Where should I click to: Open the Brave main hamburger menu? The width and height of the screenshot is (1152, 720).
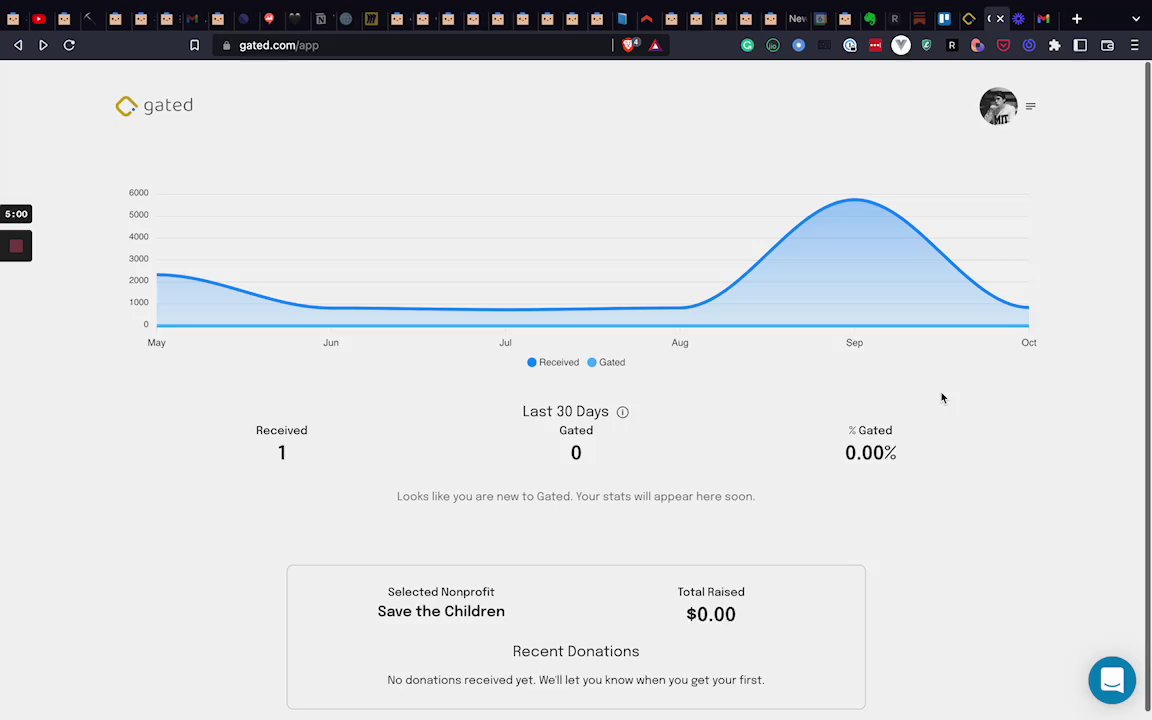click(1134, 46)
